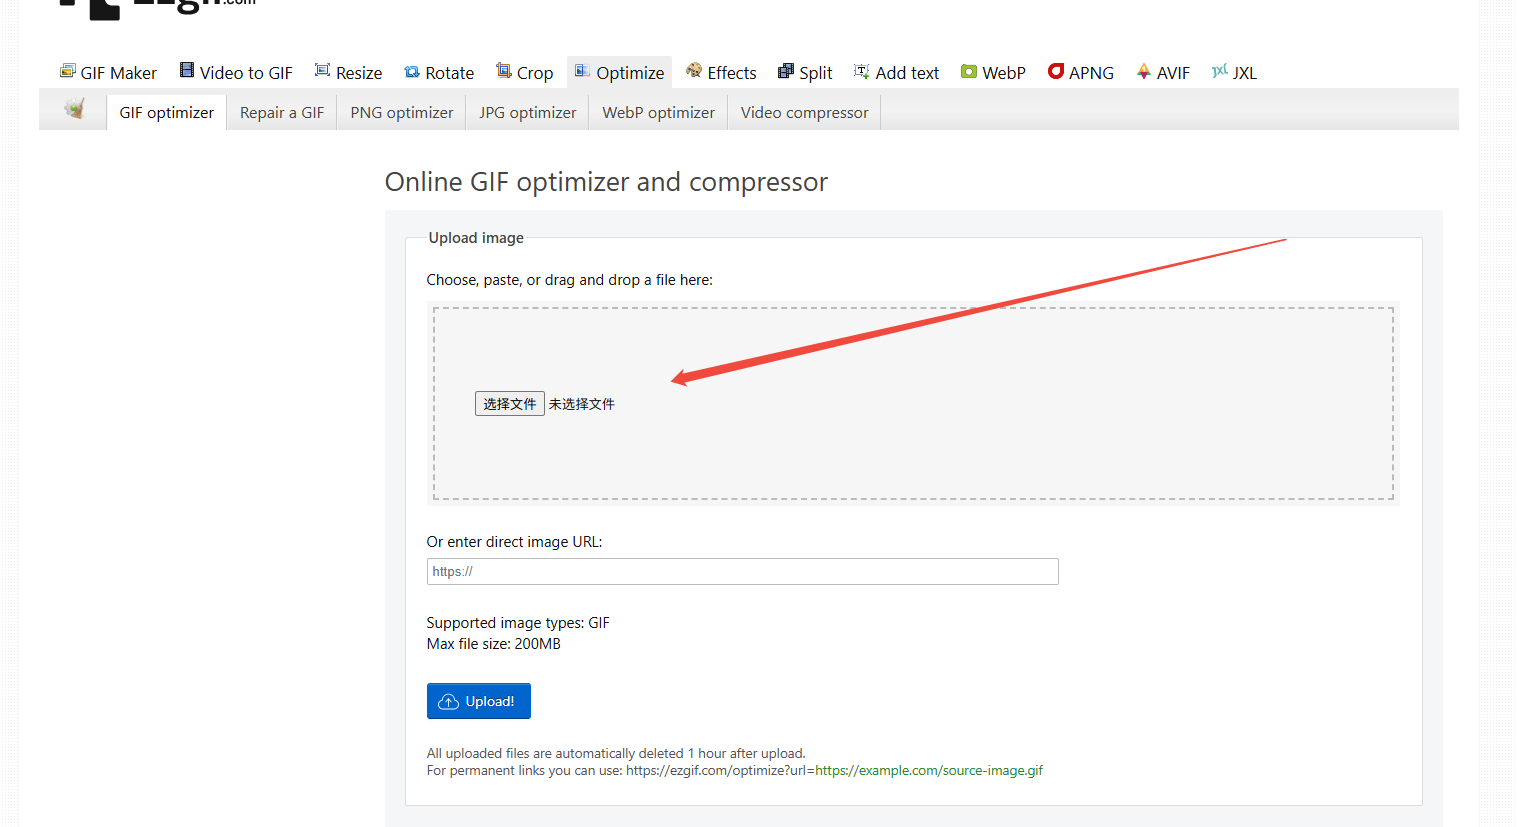Click the automatically deleted 1 hour notice text
The image size is (1517, 827).
pos(616,754)
